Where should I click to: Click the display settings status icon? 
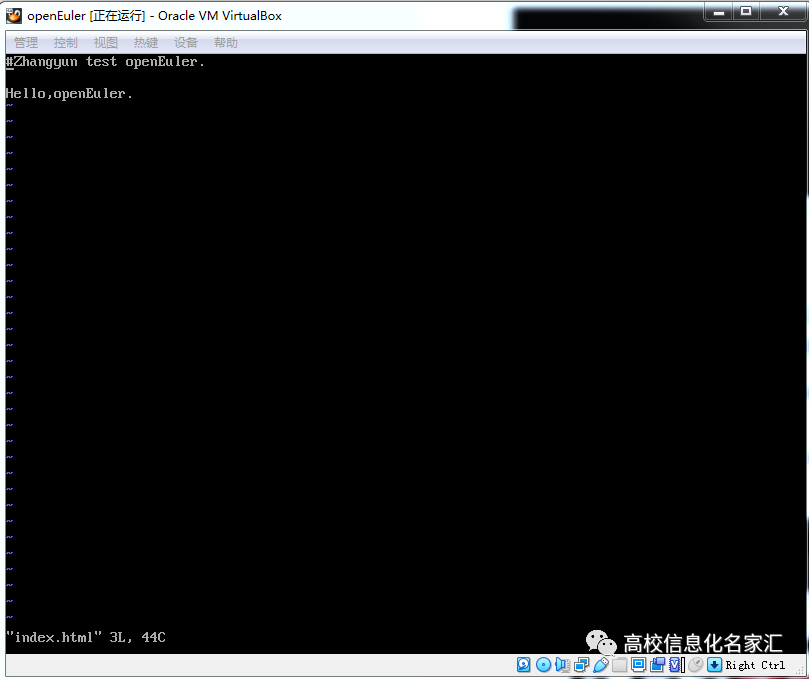638,664
